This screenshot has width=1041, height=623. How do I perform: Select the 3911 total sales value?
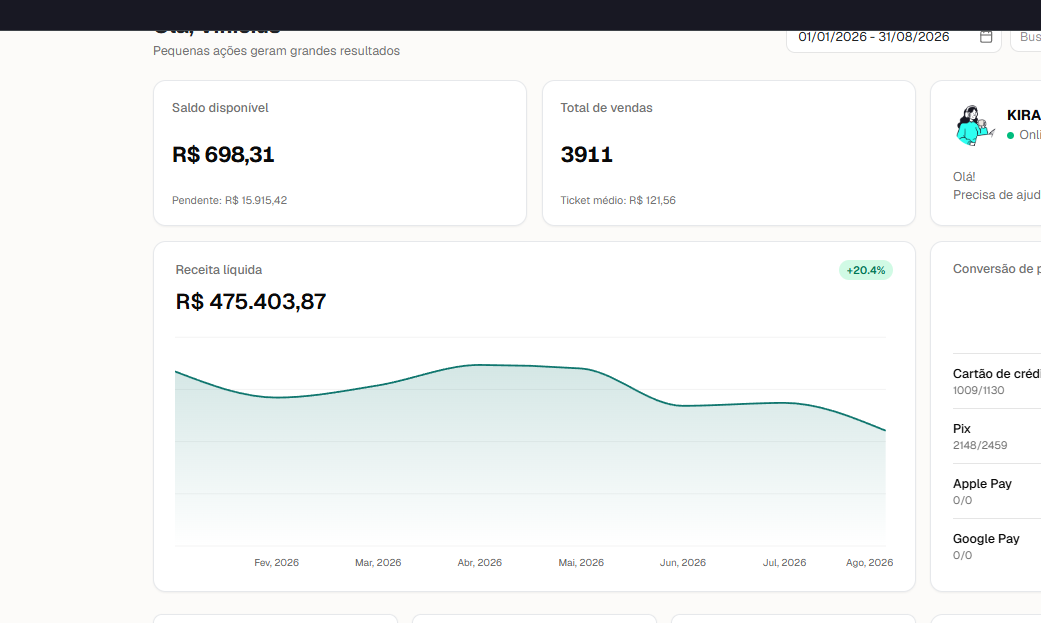[x=586, y=154]
